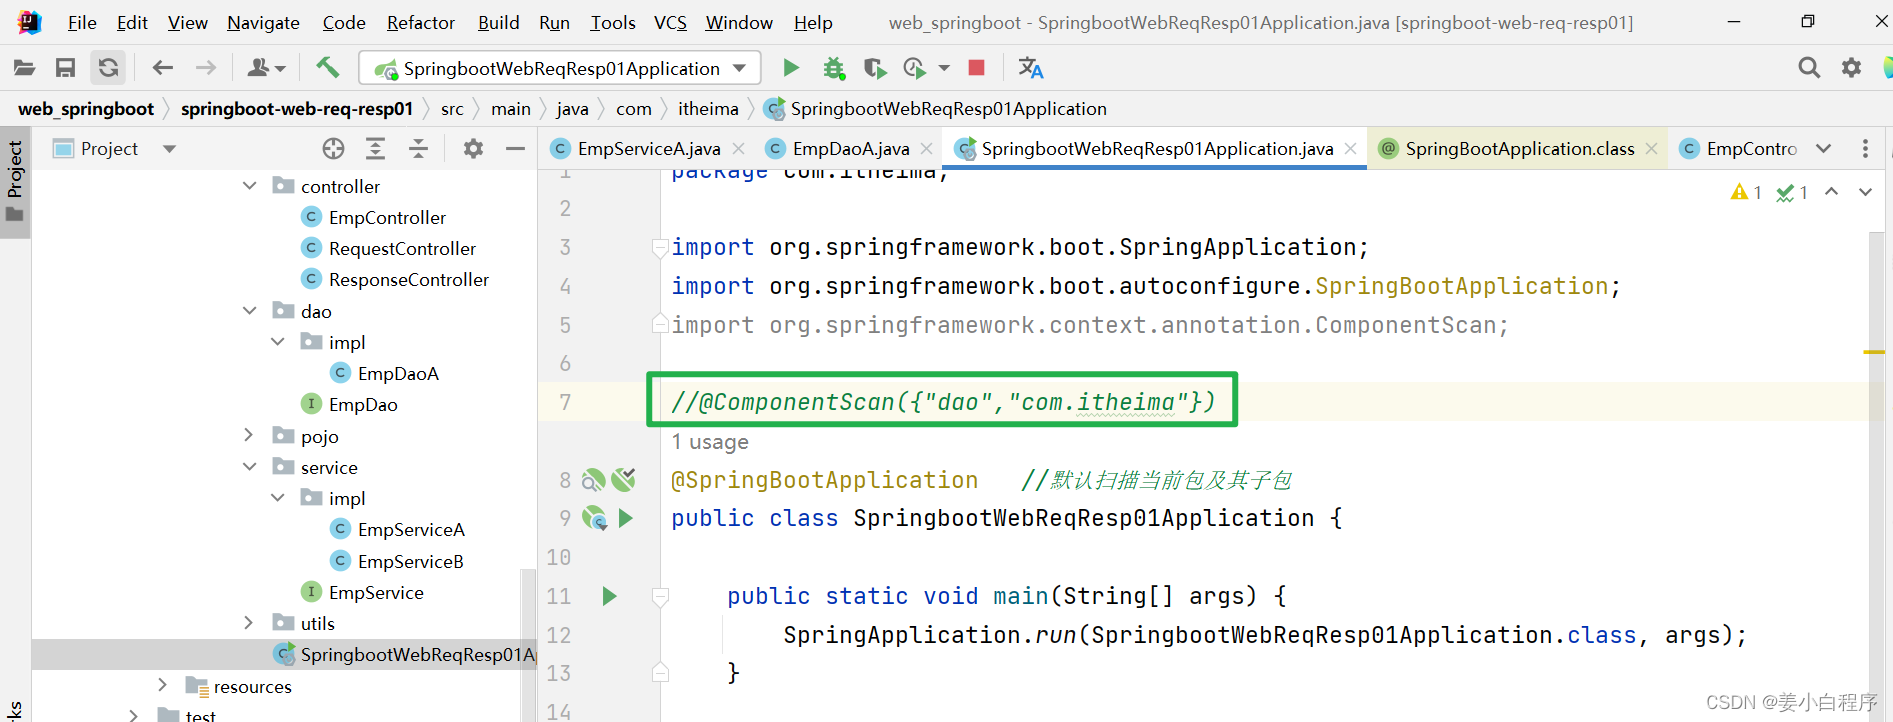Build project with the hammer icon
The image size is (1893, 722).
[x=328, y=68]
